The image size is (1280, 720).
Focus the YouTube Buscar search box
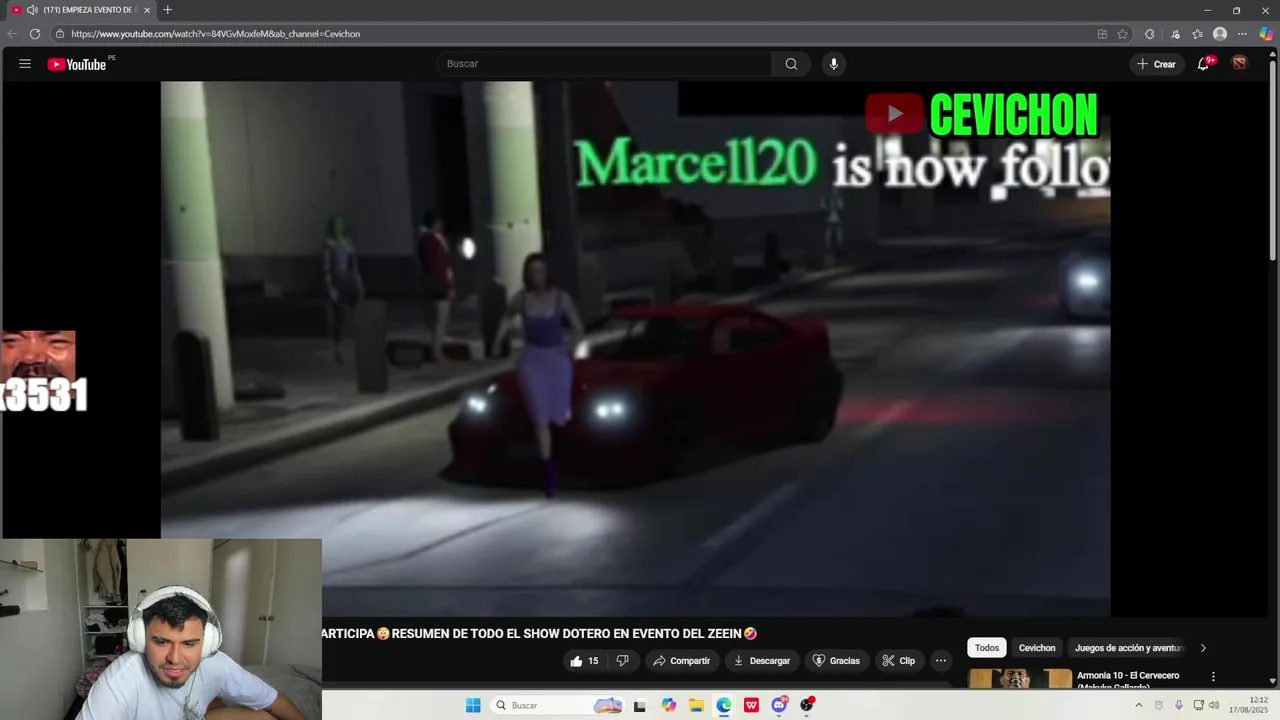pos(604,64)
